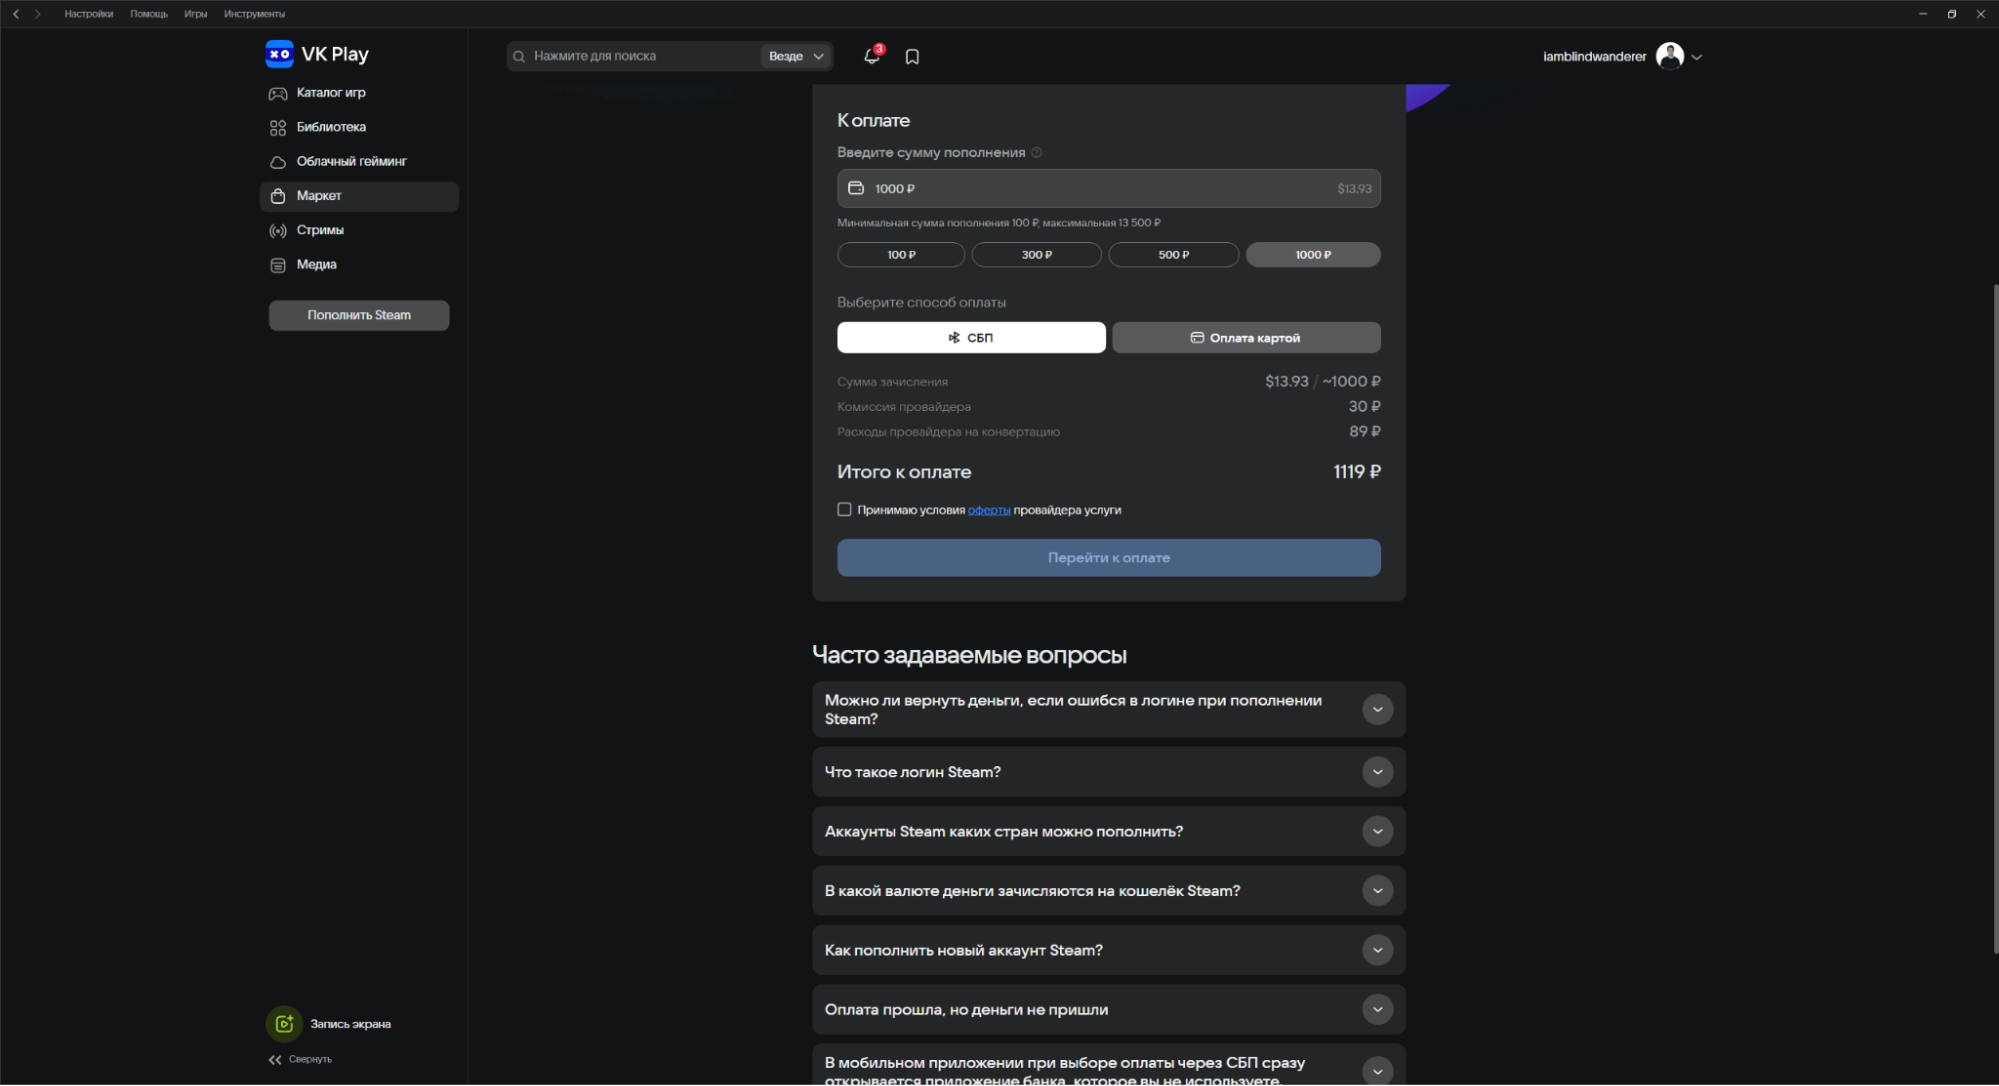Screen dimensions: 1999x1086
Task: Click Комиссия провайдера value 30 ₽
Action: tap(1364, 407)
